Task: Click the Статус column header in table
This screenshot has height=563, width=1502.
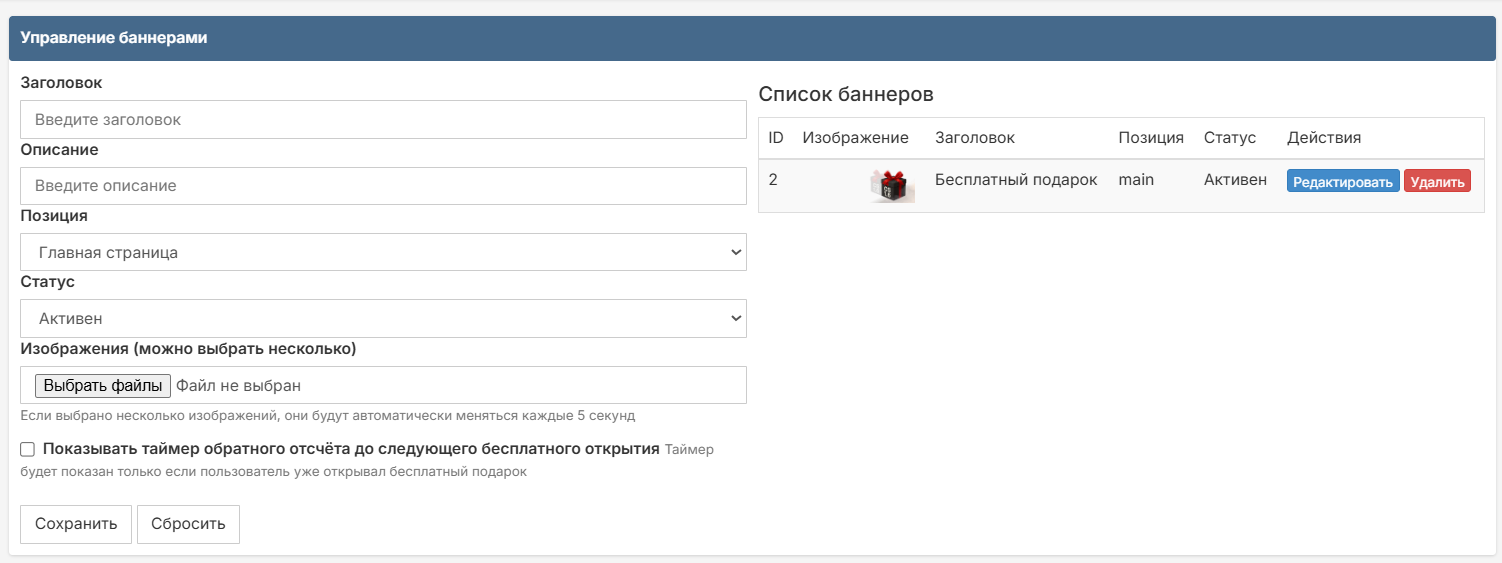Action: (1229, 138)
